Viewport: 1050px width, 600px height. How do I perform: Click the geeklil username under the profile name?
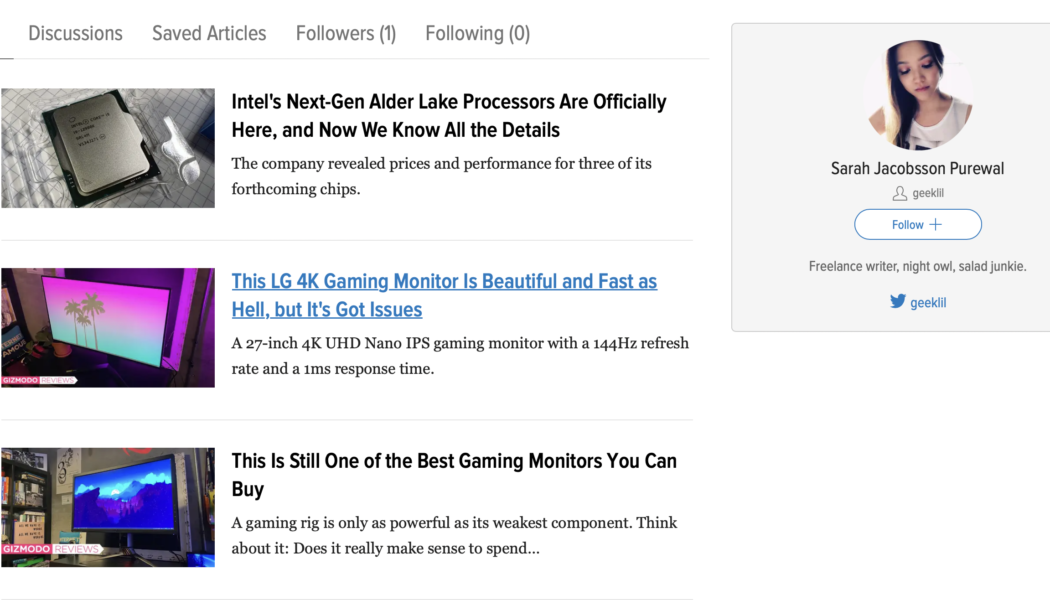(x=928, y=193)
